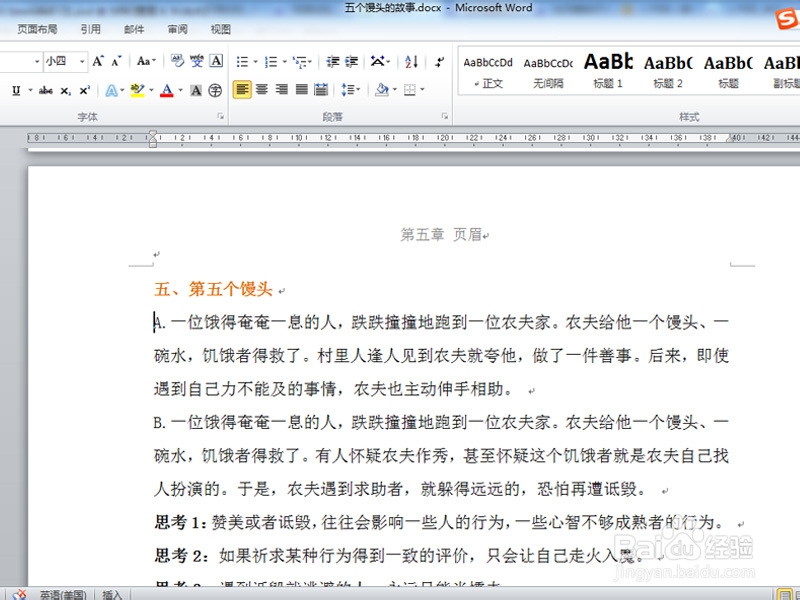
Task: Toggle subscript formatting
Action: click(x=65, y=90)
